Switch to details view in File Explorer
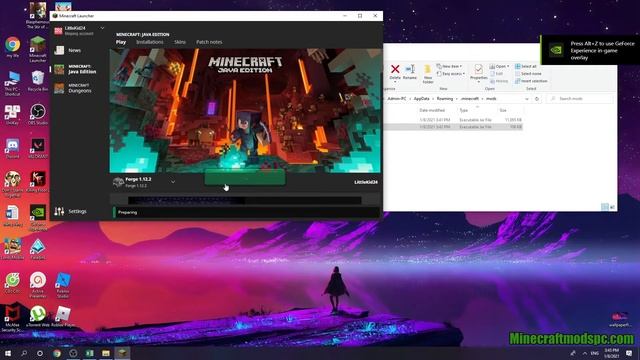The width and height of the screenshot is (640, 360). point(605,207)
